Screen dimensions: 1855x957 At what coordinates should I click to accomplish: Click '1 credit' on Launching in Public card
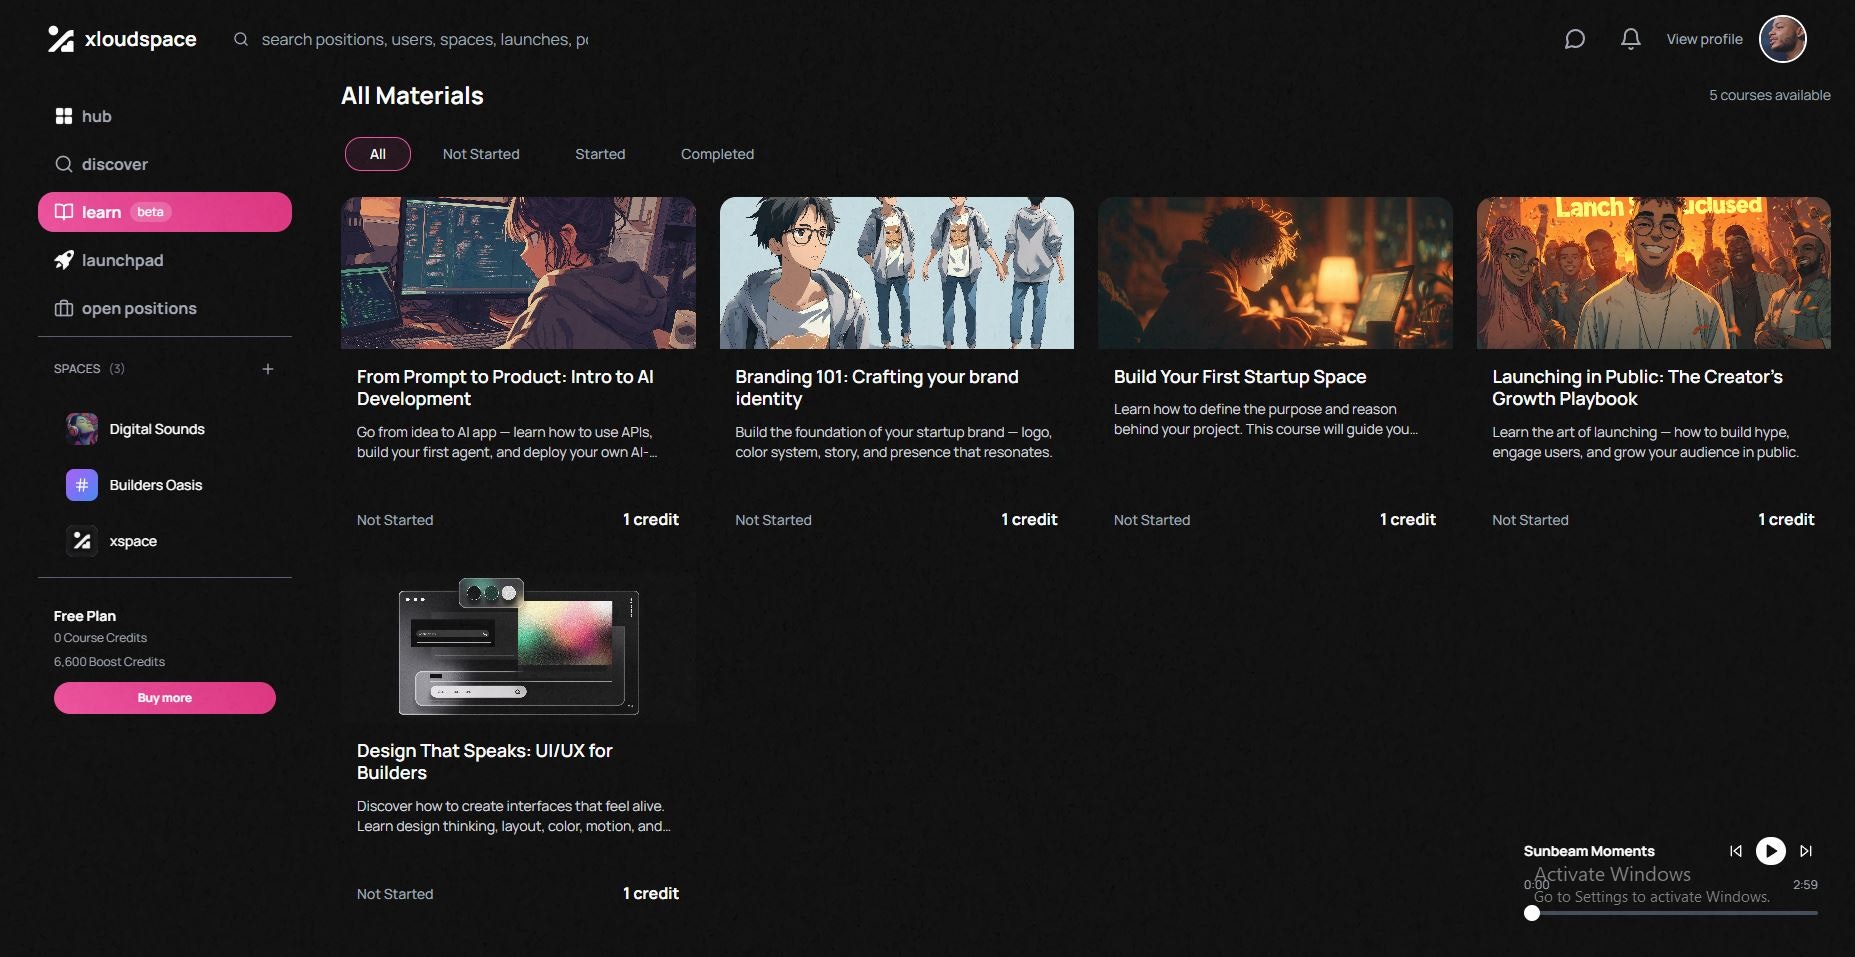(1786, 520)
